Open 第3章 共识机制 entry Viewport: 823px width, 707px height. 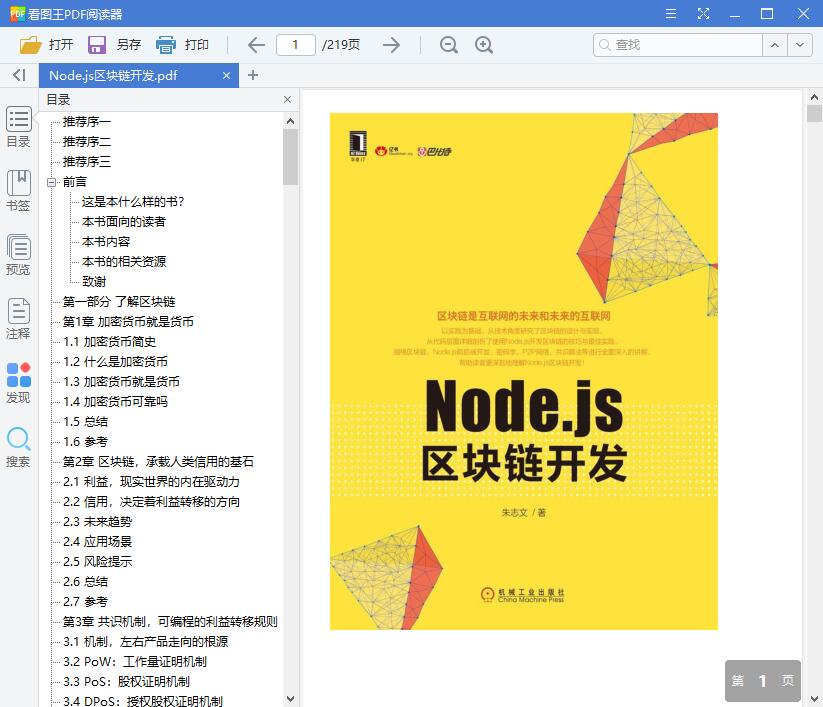(170, 621)
